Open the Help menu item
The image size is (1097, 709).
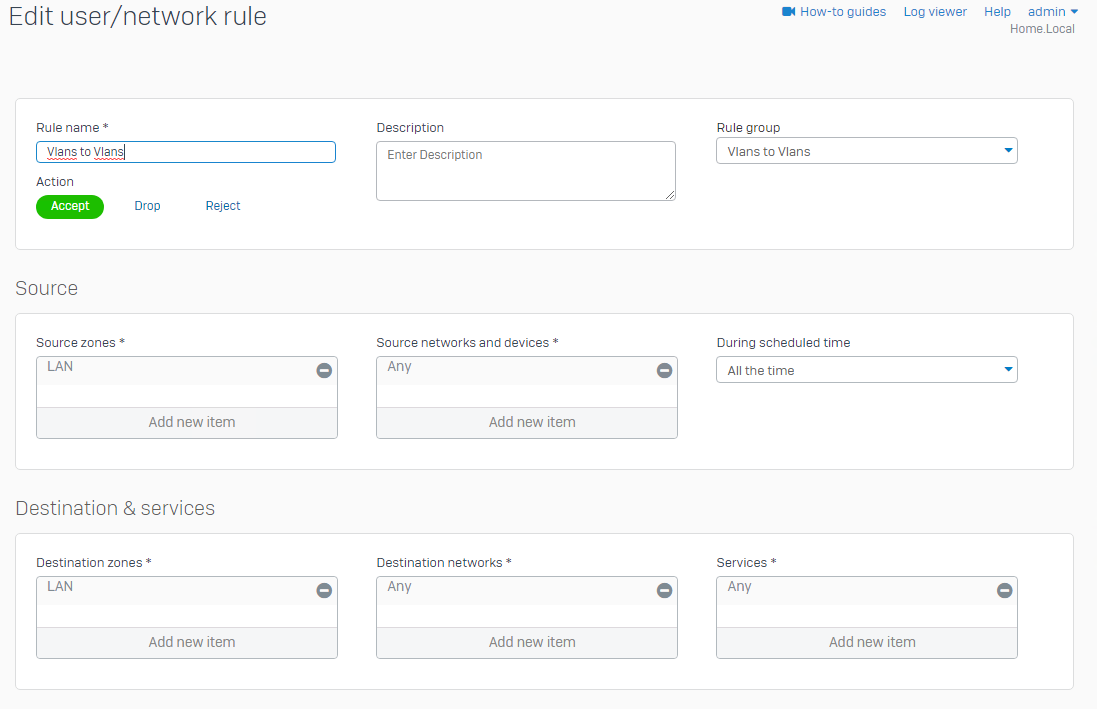[x=997, y=12]
